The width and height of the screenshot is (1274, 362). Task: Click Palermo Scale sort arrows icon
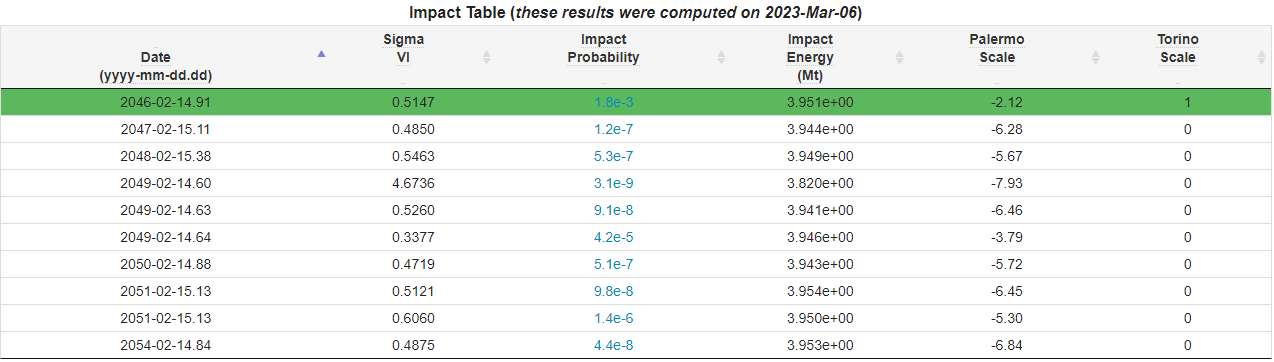pos(1097,57)
